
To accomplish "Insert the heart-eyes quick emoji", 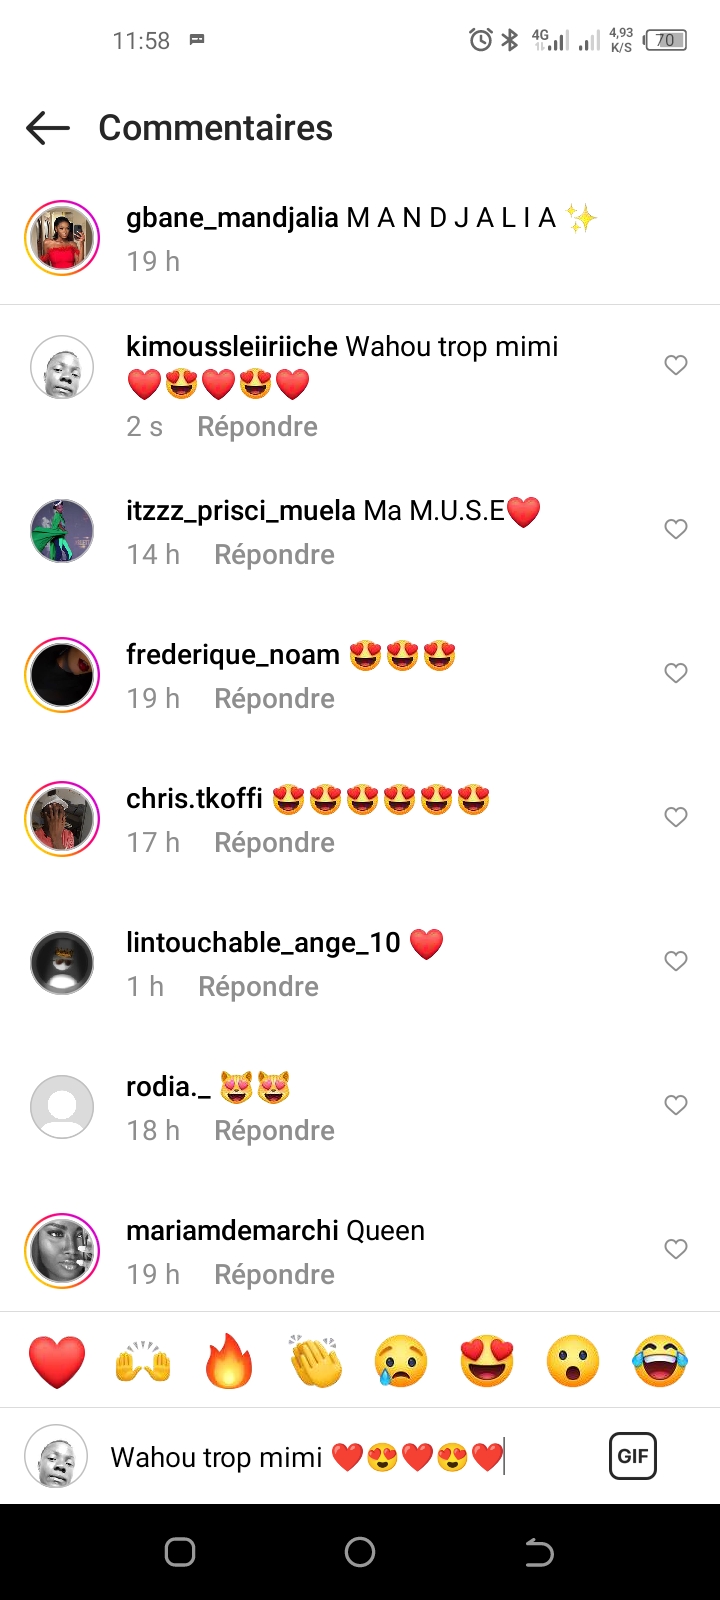I will tap(487, 1361).
